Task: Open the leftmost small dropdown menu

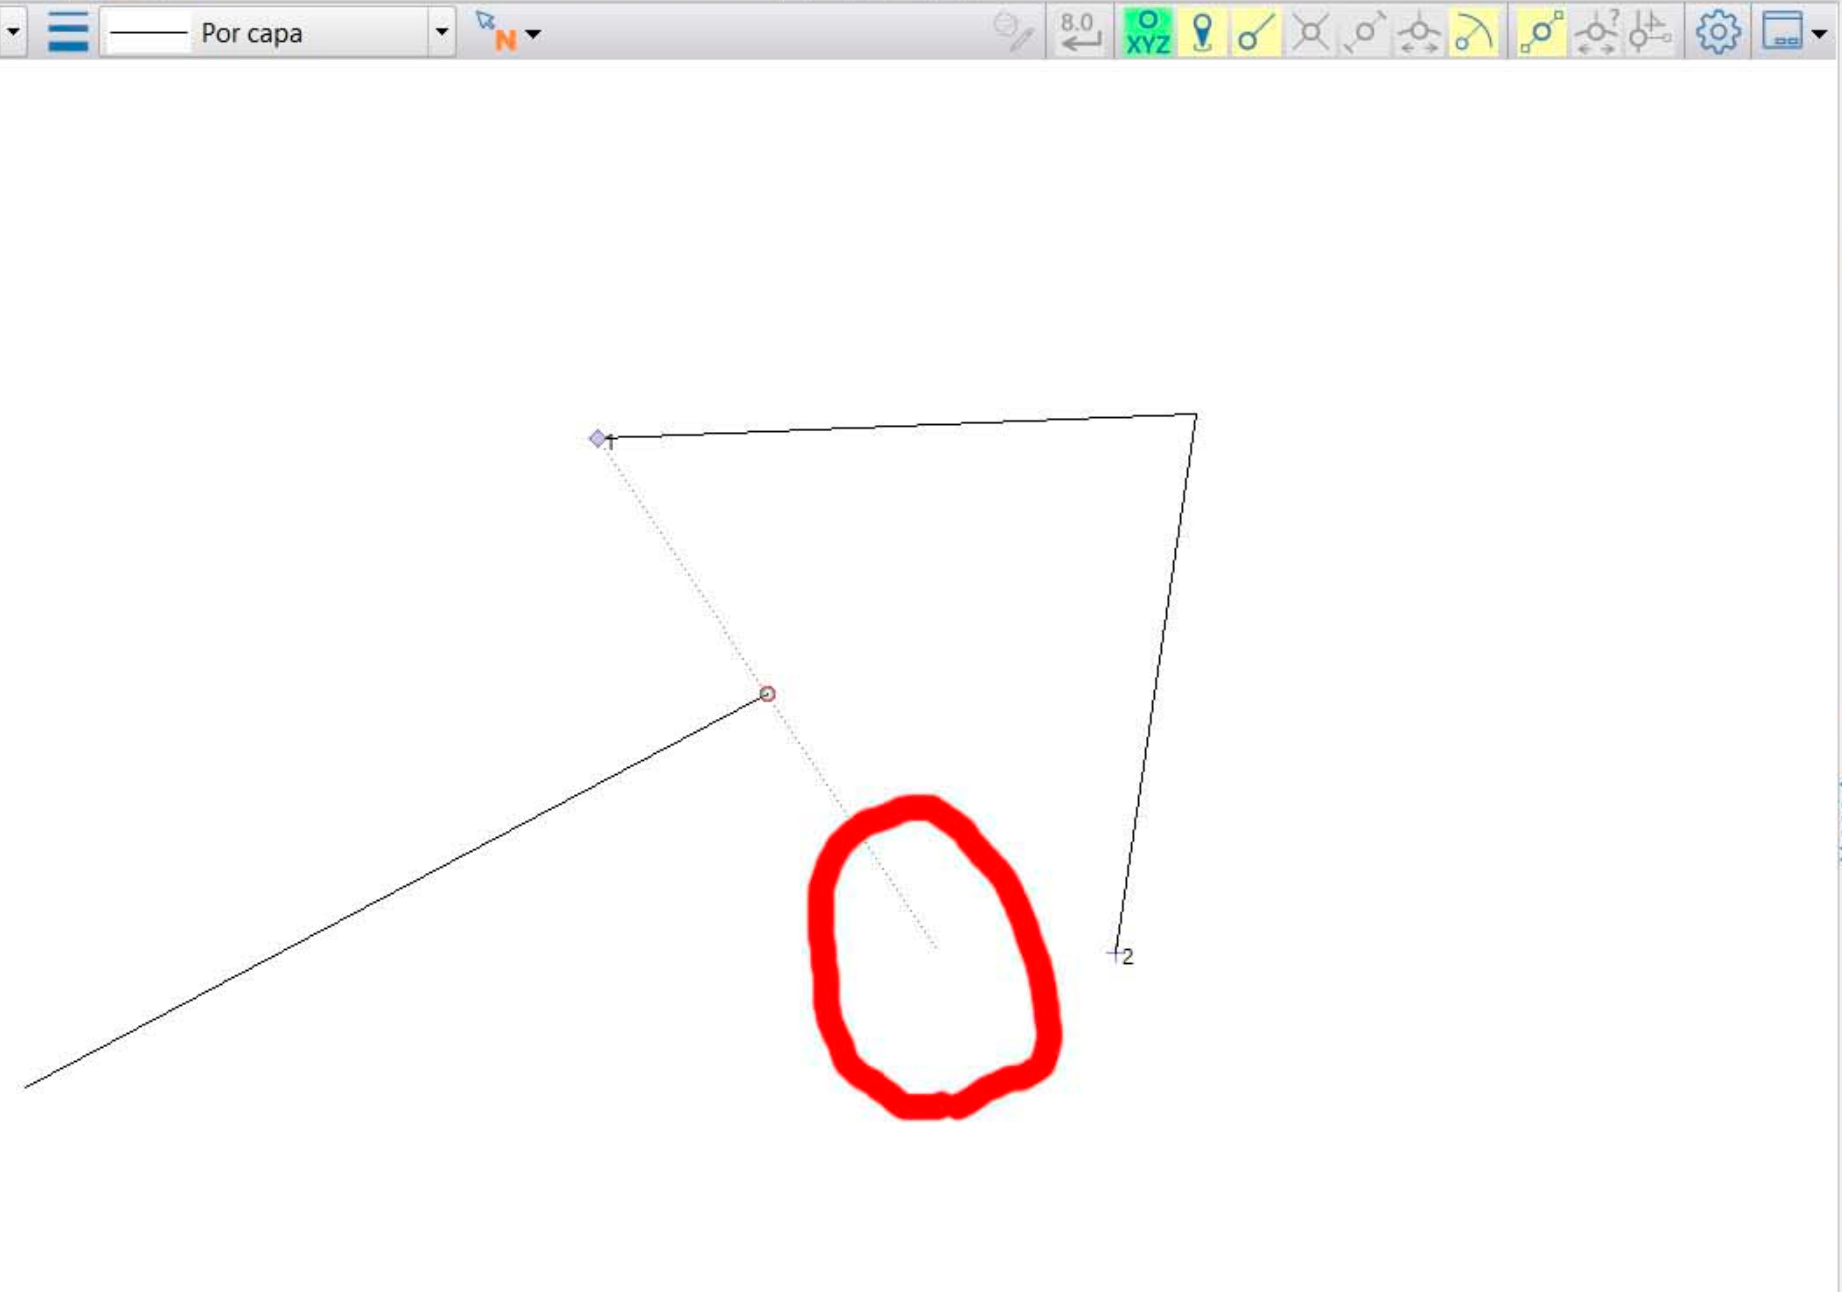Action: coord(12,33)
